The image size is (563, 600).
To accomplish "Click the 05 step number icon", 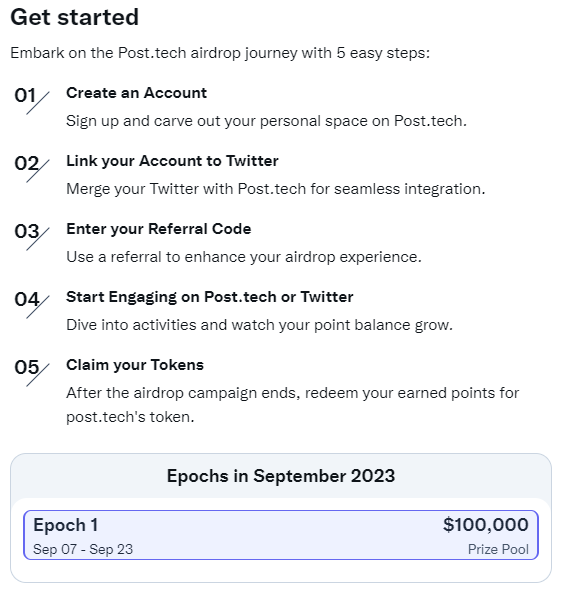I will pos(32,373).
